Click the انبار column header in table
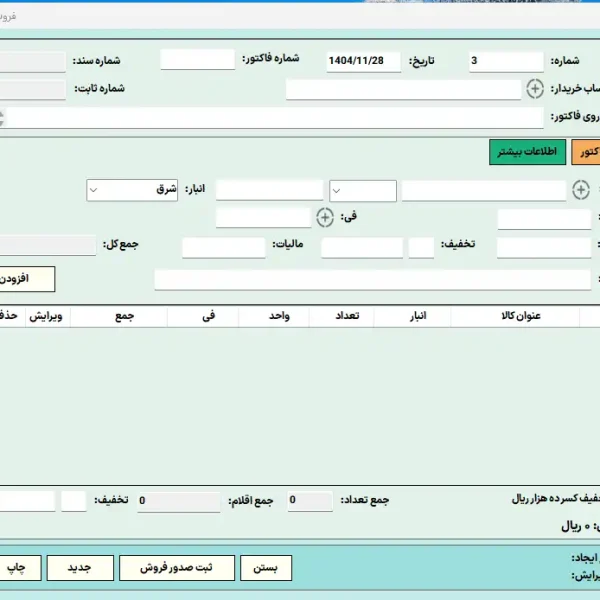This screenshot has height=600, width=600. tap(412, 316)
